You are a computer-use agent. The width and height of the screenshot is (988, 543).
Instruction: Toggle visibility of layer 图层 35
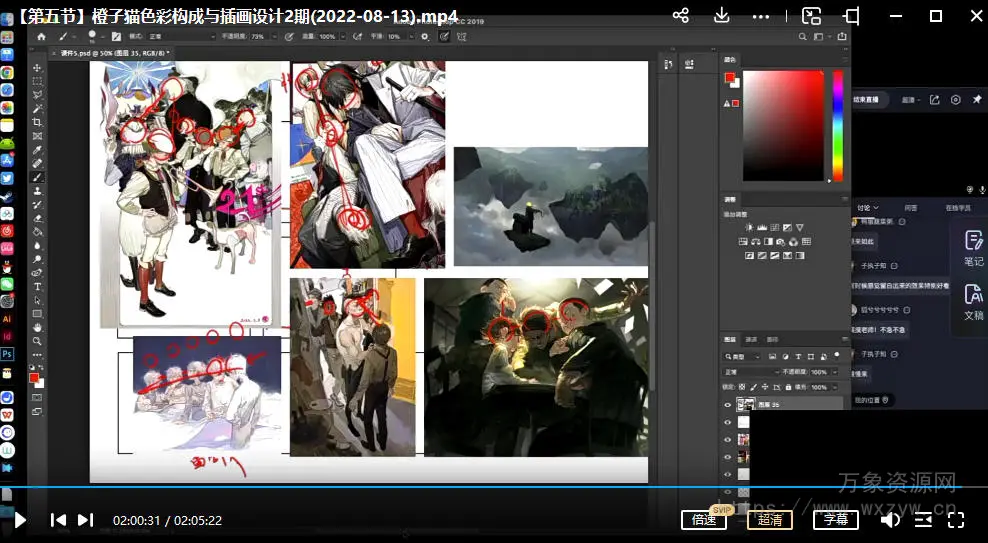tap(727, 404)
